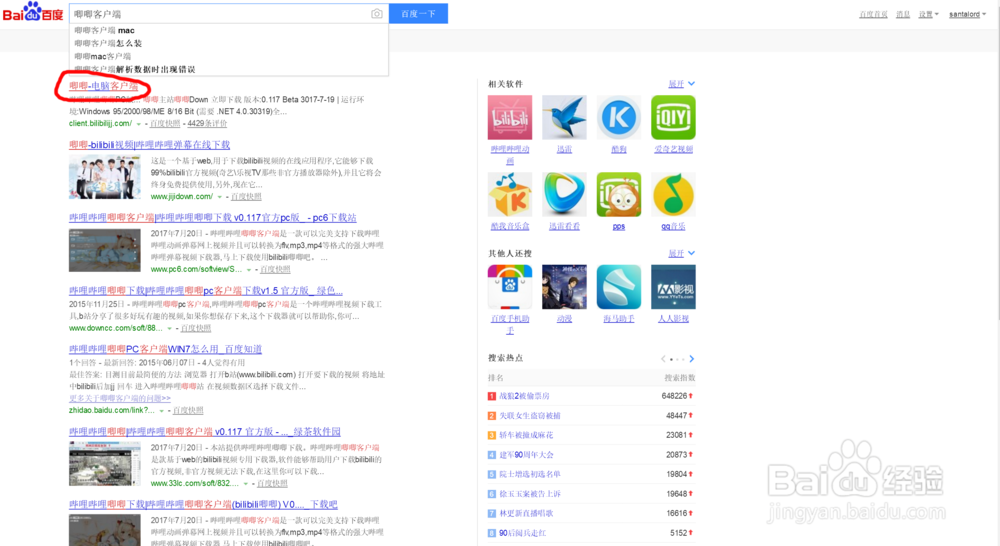Open 设置 dropdown in header
Screen dimensions: 1000x546
[929, 14]
